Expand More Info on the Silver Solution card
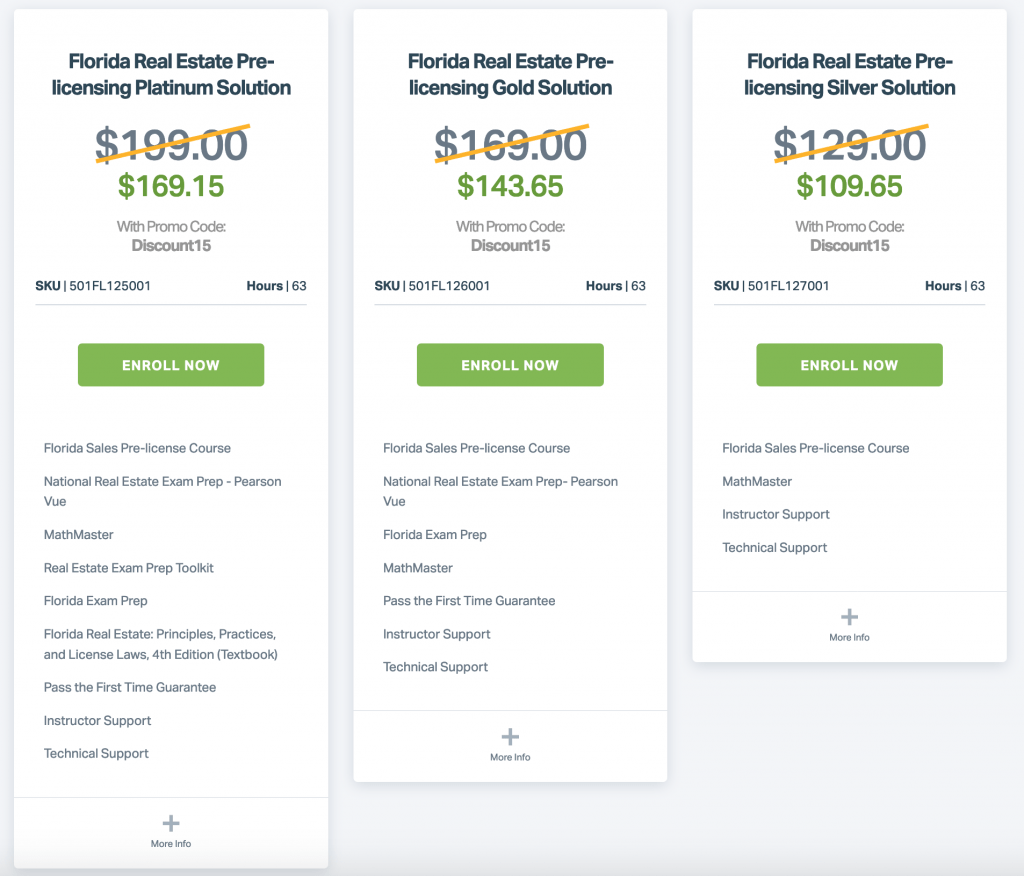This screenshot has width=1024, height=876. pos(849,636)
